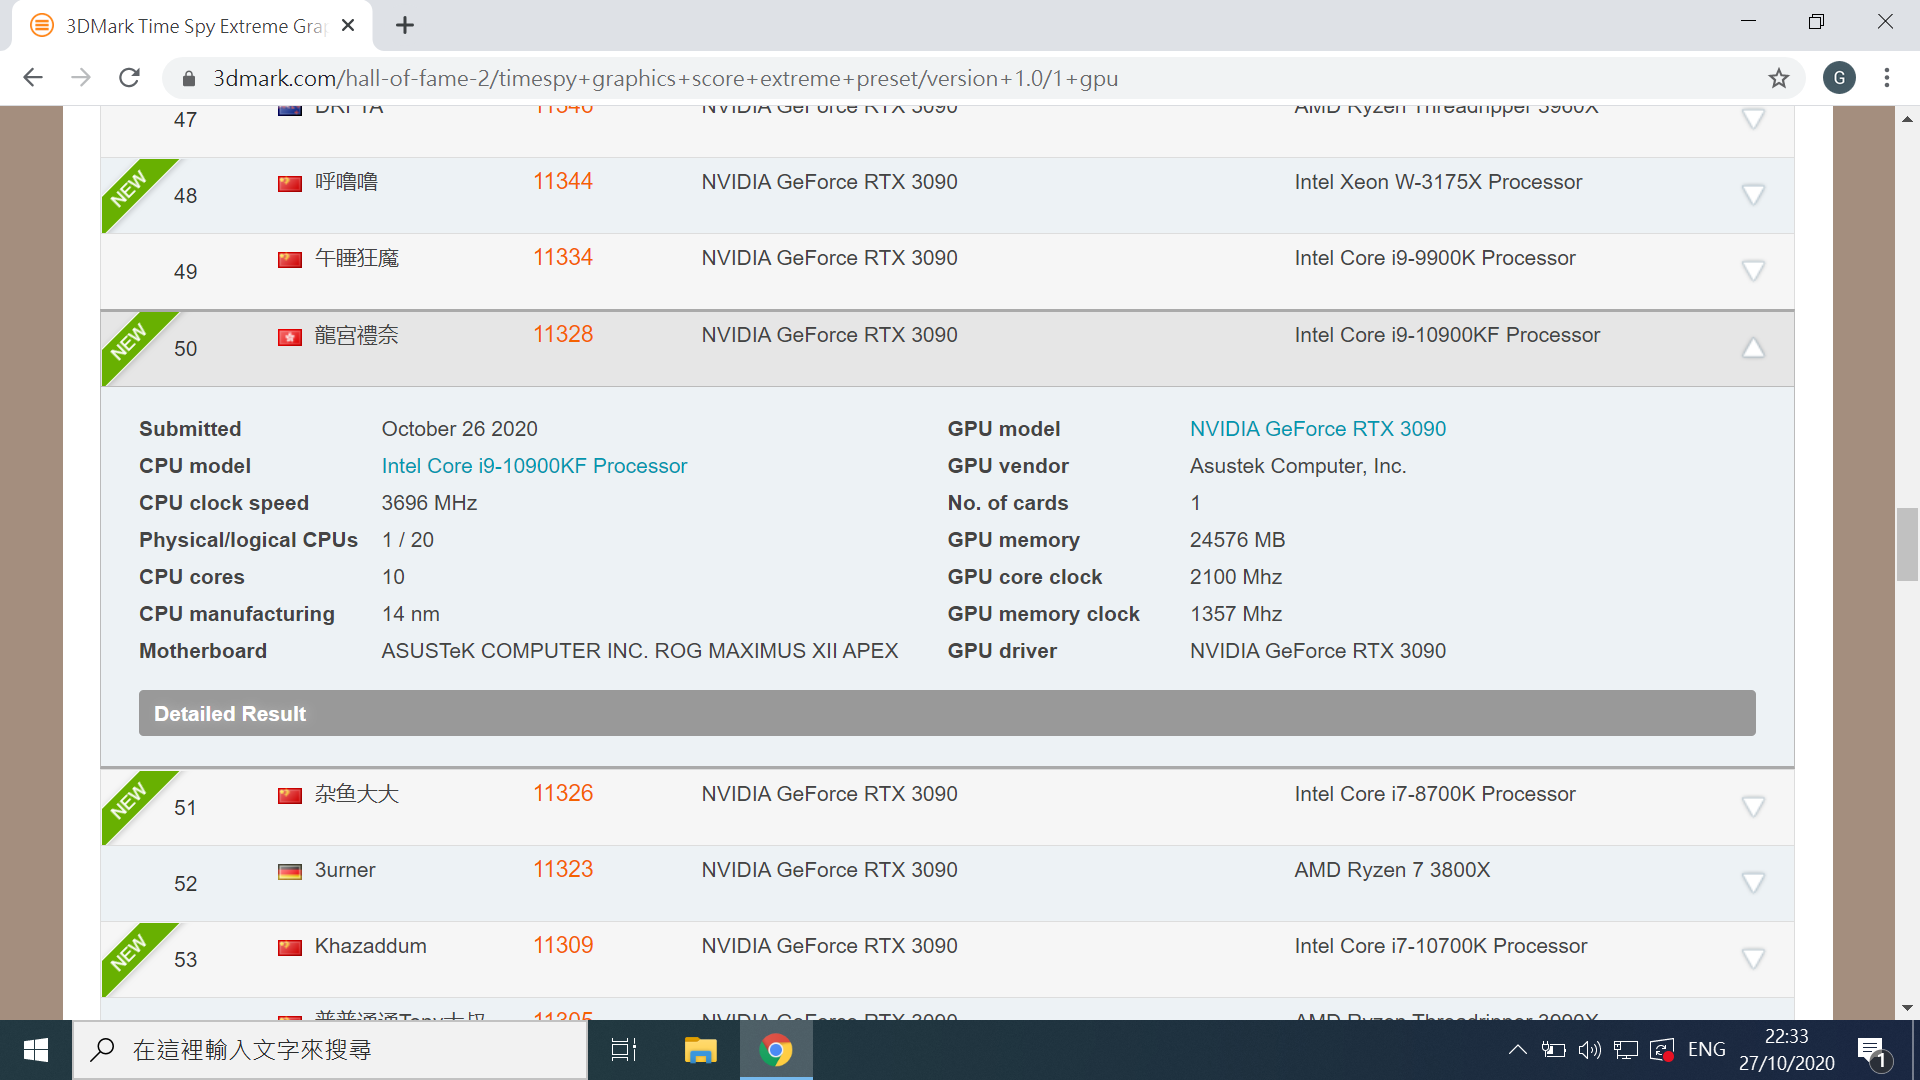Expand rank 49 row details
The width and height of the screenshot is (1920, 1080).
coord(1753,271)
